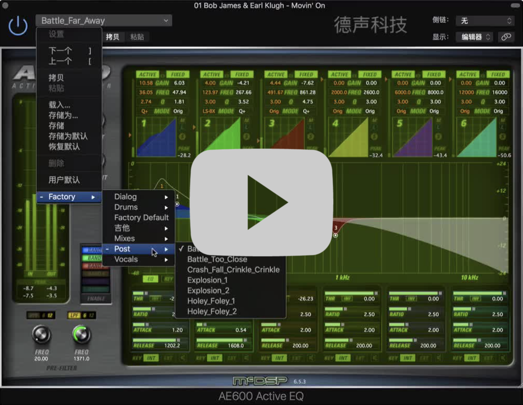
Task: Toggle INV threshold button on band 4
Action: click(347, 299)
